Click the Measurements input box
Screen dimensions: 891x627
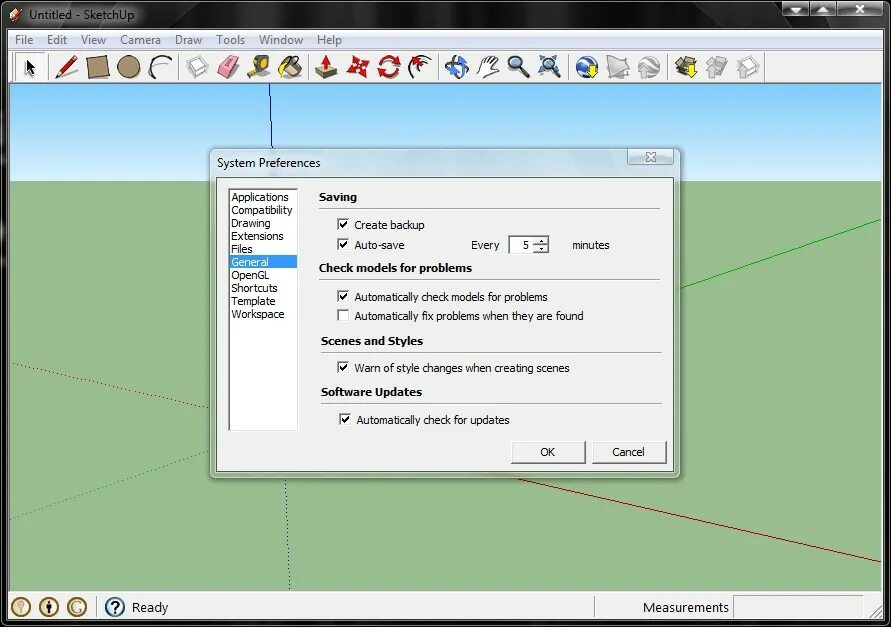tap(798, 607)
